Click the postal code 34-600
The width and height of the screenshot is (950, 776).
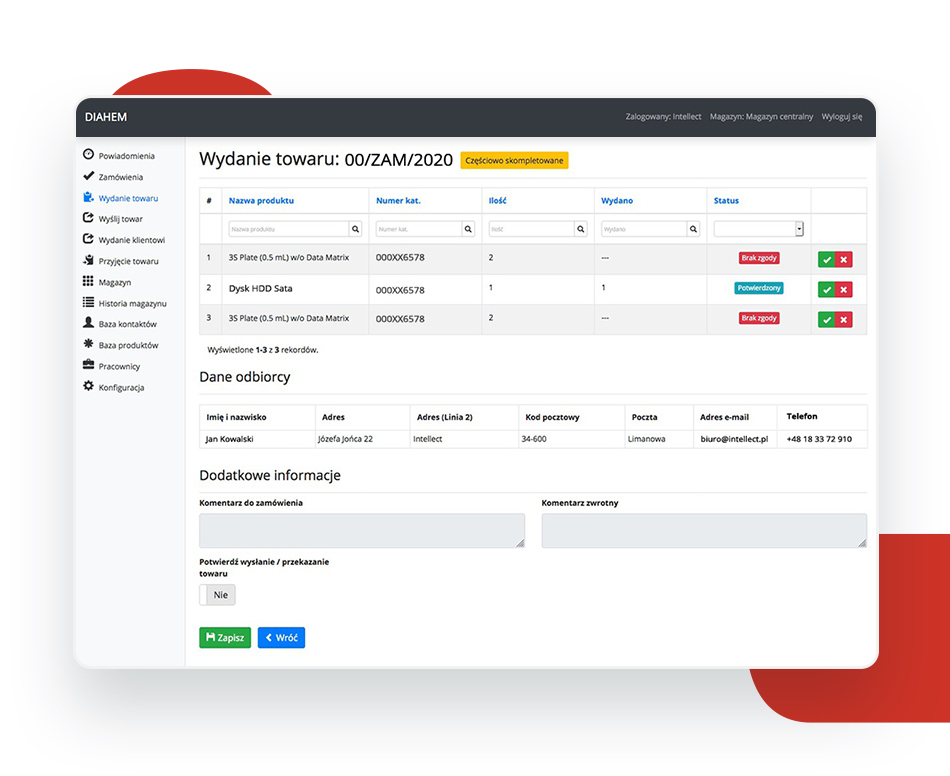click(534, 439)
